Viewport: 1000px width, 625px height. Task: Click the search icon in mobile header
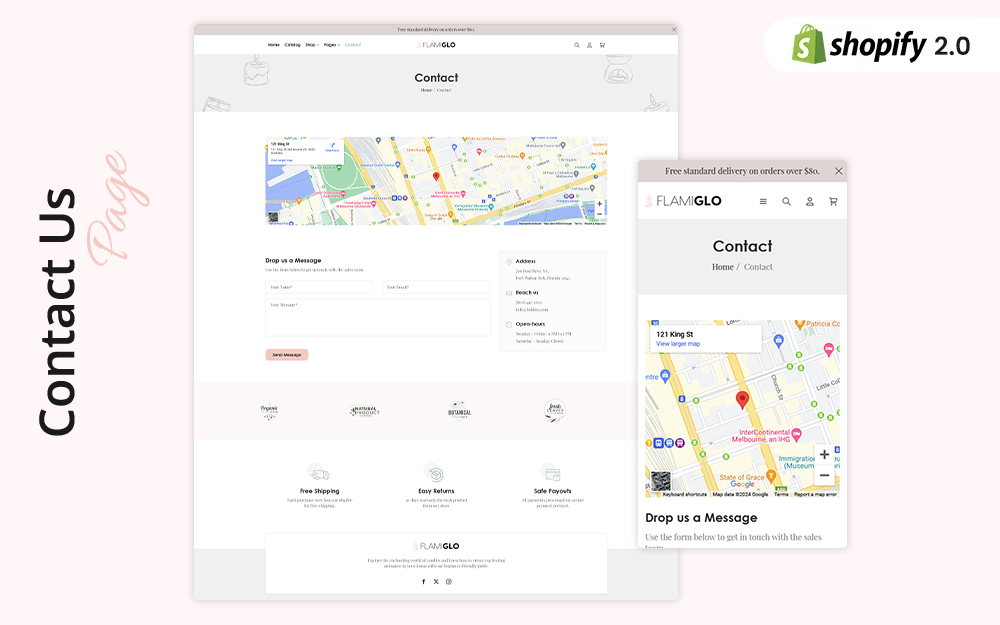[786, 201]
